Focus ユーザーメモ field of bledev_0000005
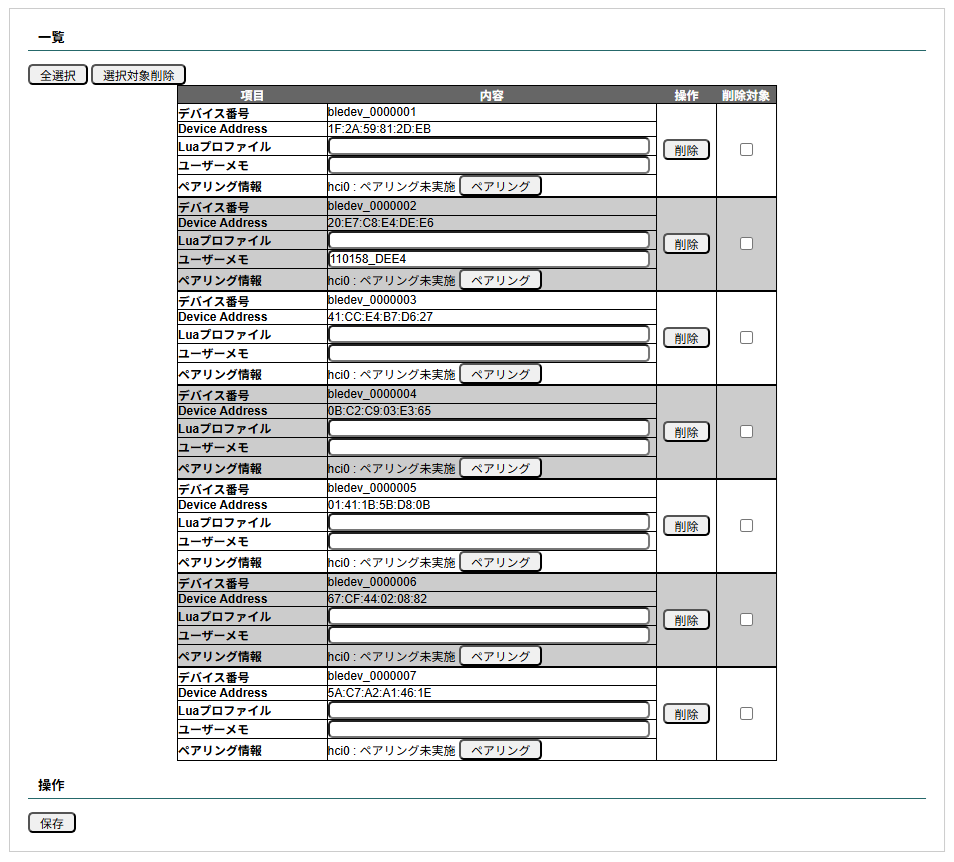Screen dimensions: 954x862 tap(489, 541)
